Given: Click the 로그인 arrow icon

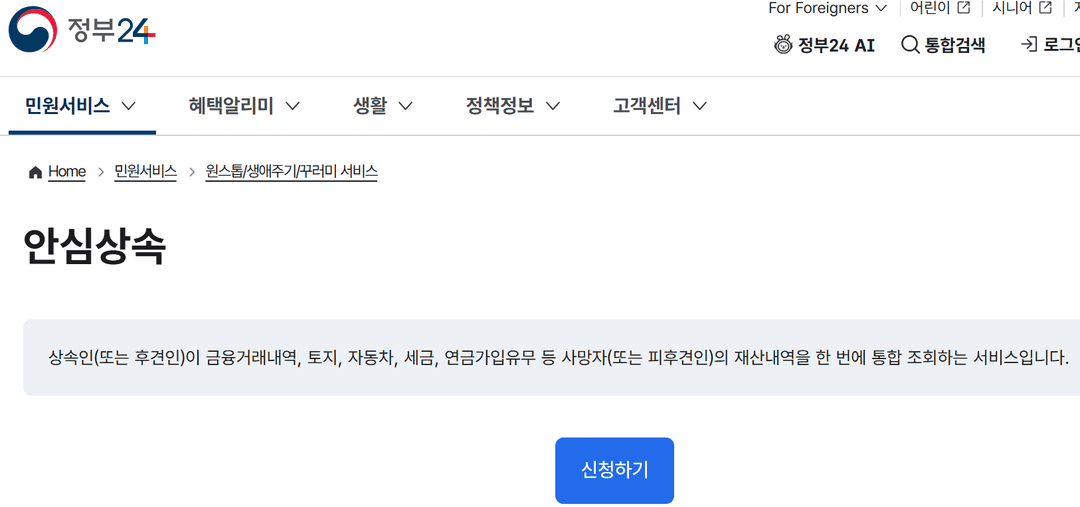Looking at the screenshot, I should (1029, 45).
